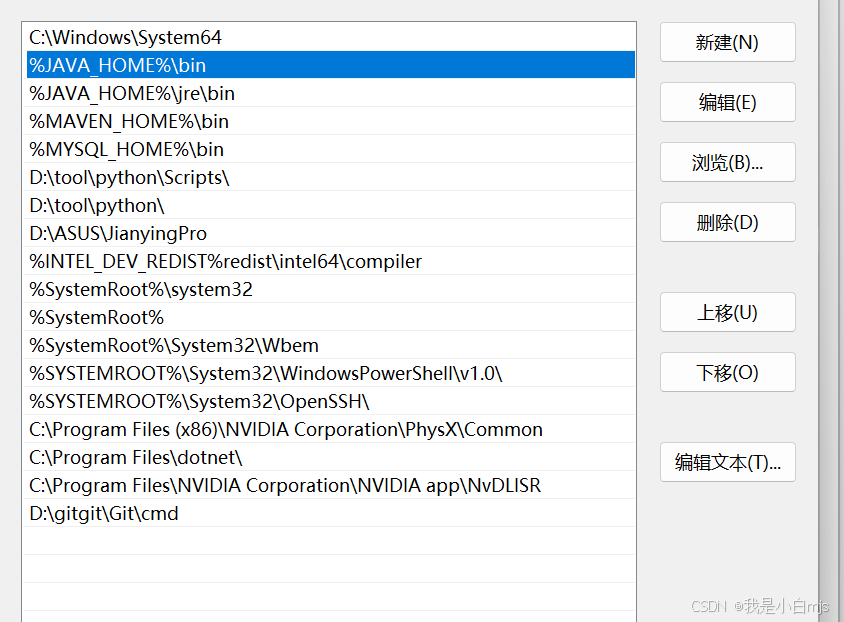Click the 编辑(E) button
Viewport: 844px width, 622px height.
point(727,102)
